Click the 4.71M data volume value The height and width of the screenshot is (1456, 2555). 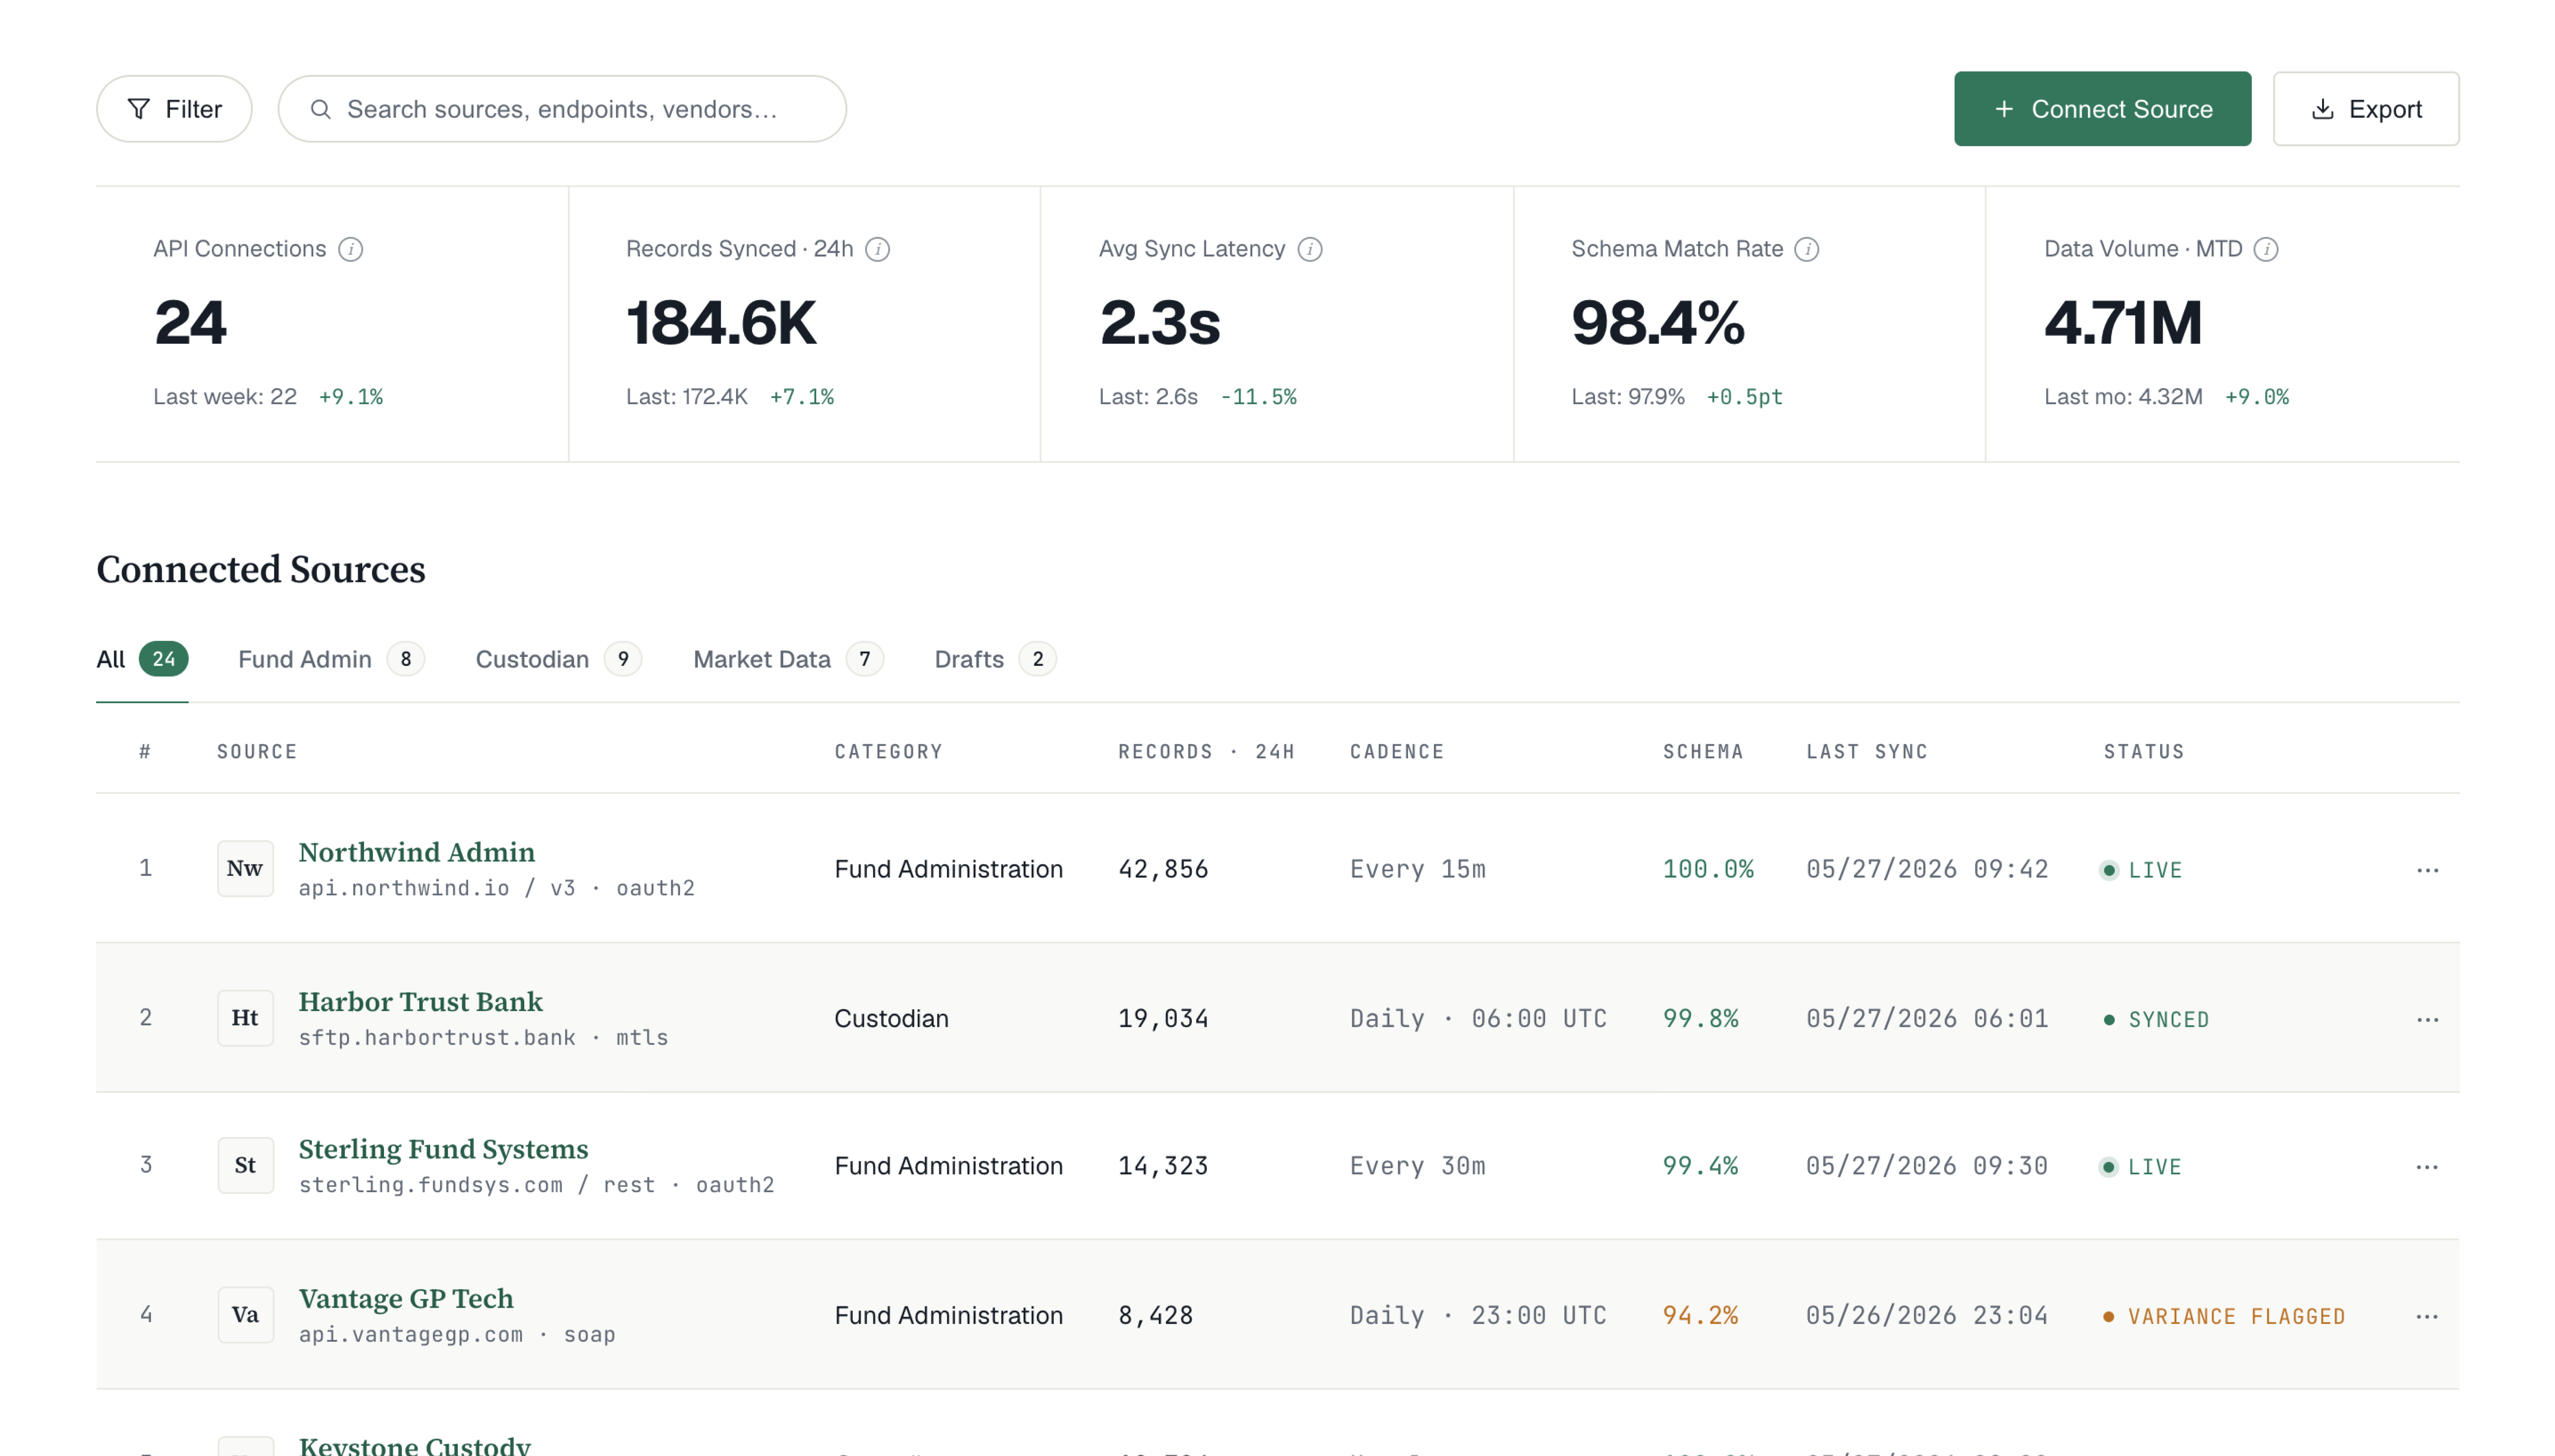[x=2123, y=323]
